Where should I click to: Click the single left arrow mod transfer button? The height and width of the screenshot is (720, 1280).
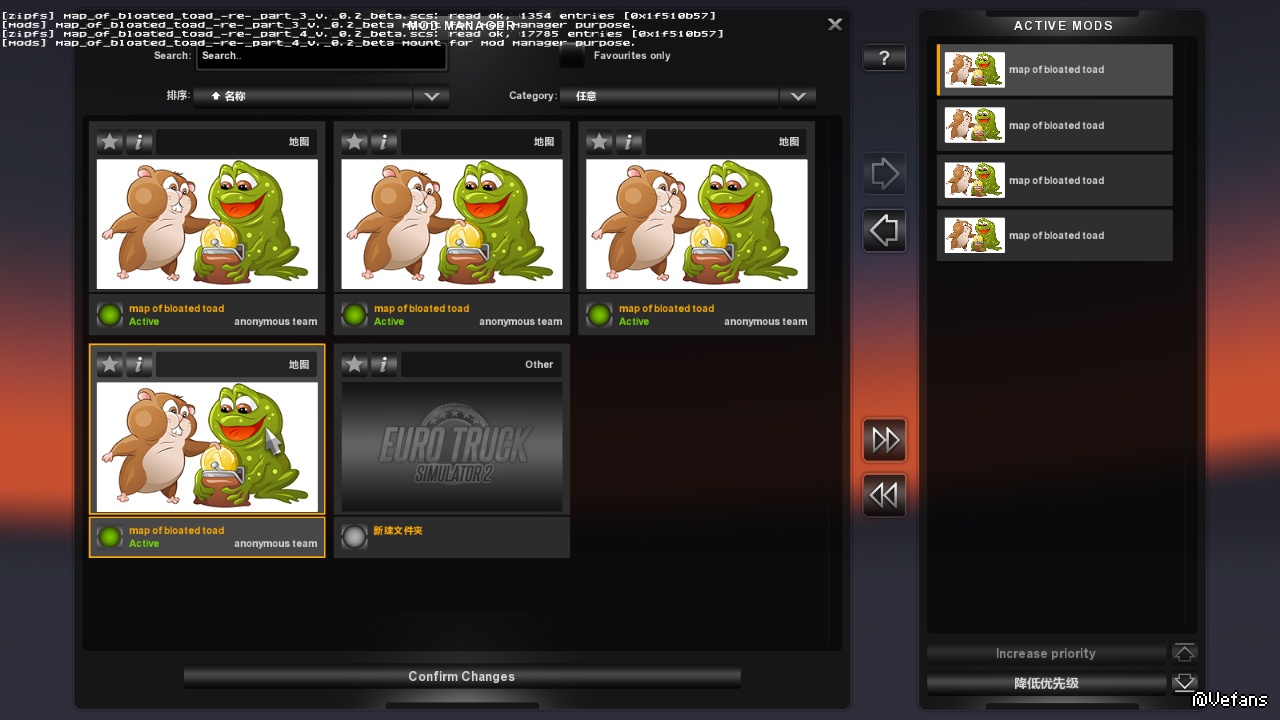(885, 231)
